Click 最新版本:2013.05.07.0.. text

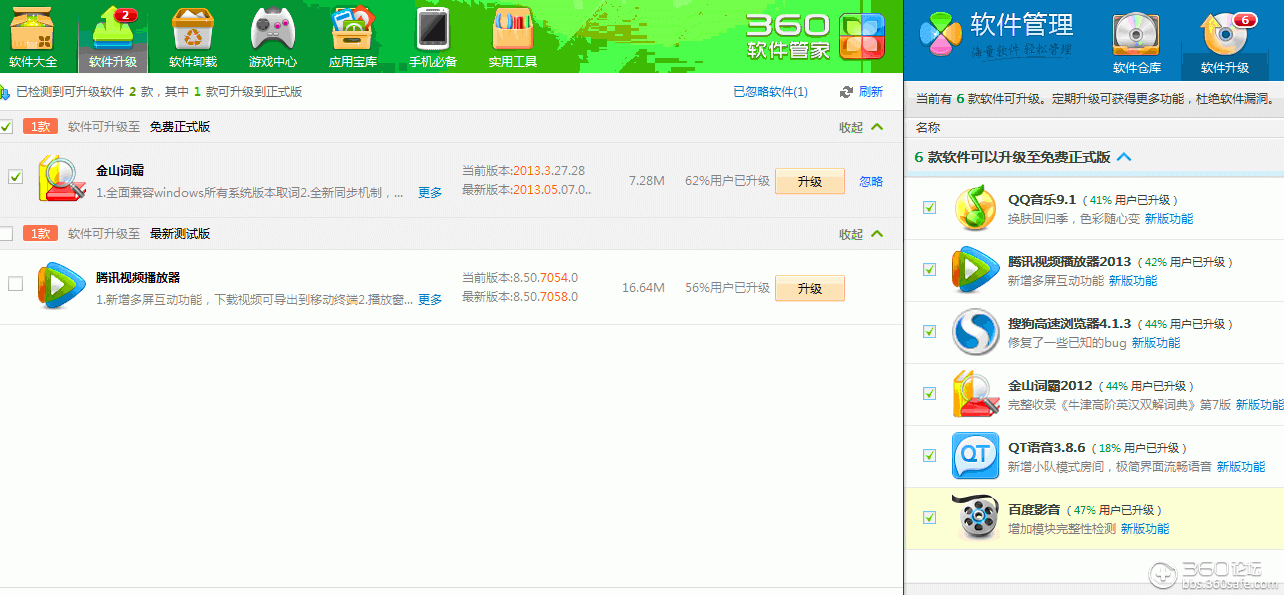pyautogui.click(x=527, y=190)
